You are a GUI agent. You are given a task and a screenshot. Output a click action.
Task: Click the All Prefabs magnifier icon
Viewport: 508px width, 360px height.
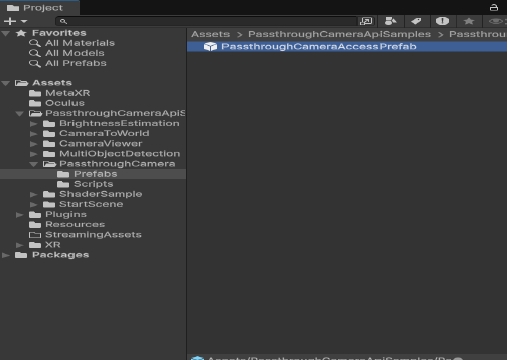pyautogui.click(x=35, y=63)
